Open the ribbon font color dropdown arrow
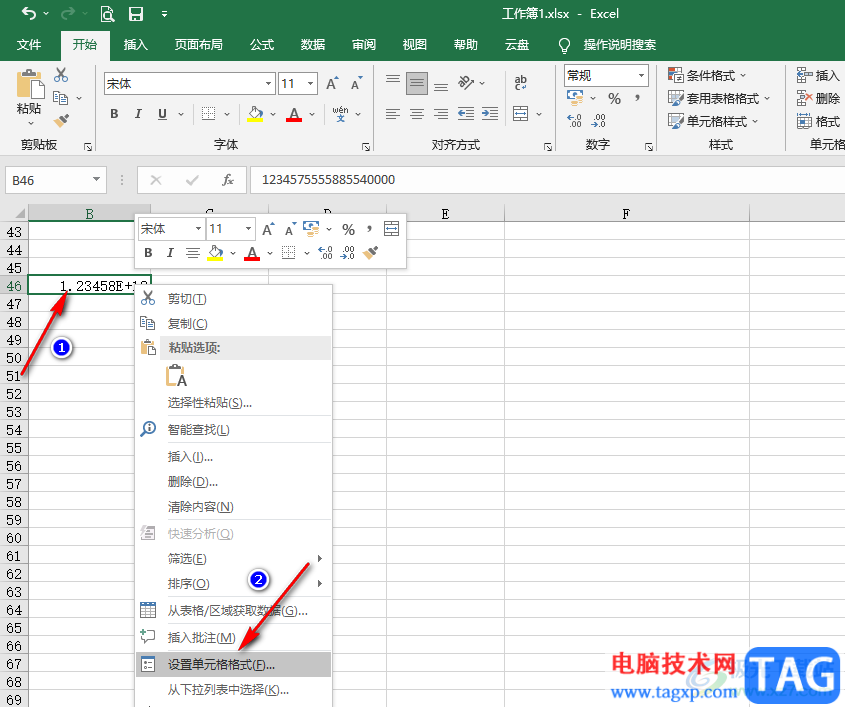Screen dimensions: 845x707 (312, 114)
